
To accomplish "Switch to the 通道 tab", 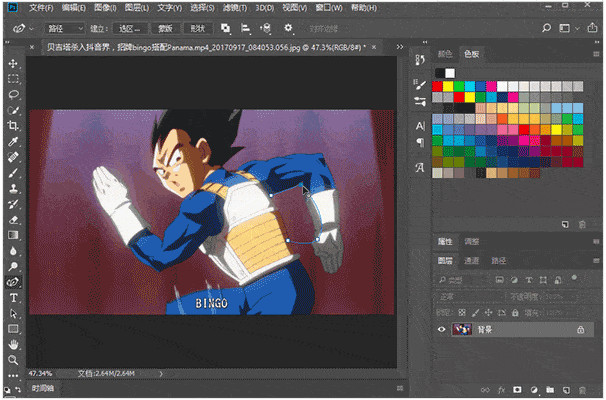I will click(x=470, y=260).
